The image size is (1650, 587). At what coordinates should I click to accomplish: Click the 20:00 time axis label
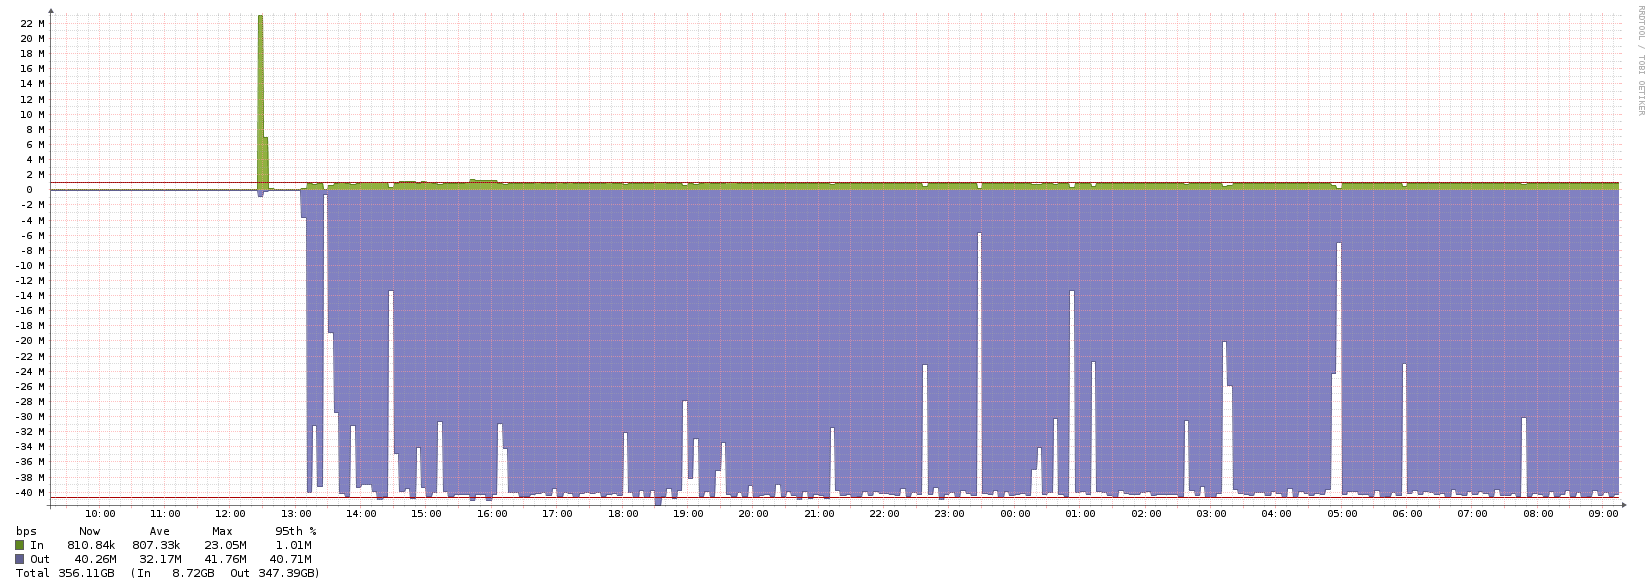click(754, 514)
